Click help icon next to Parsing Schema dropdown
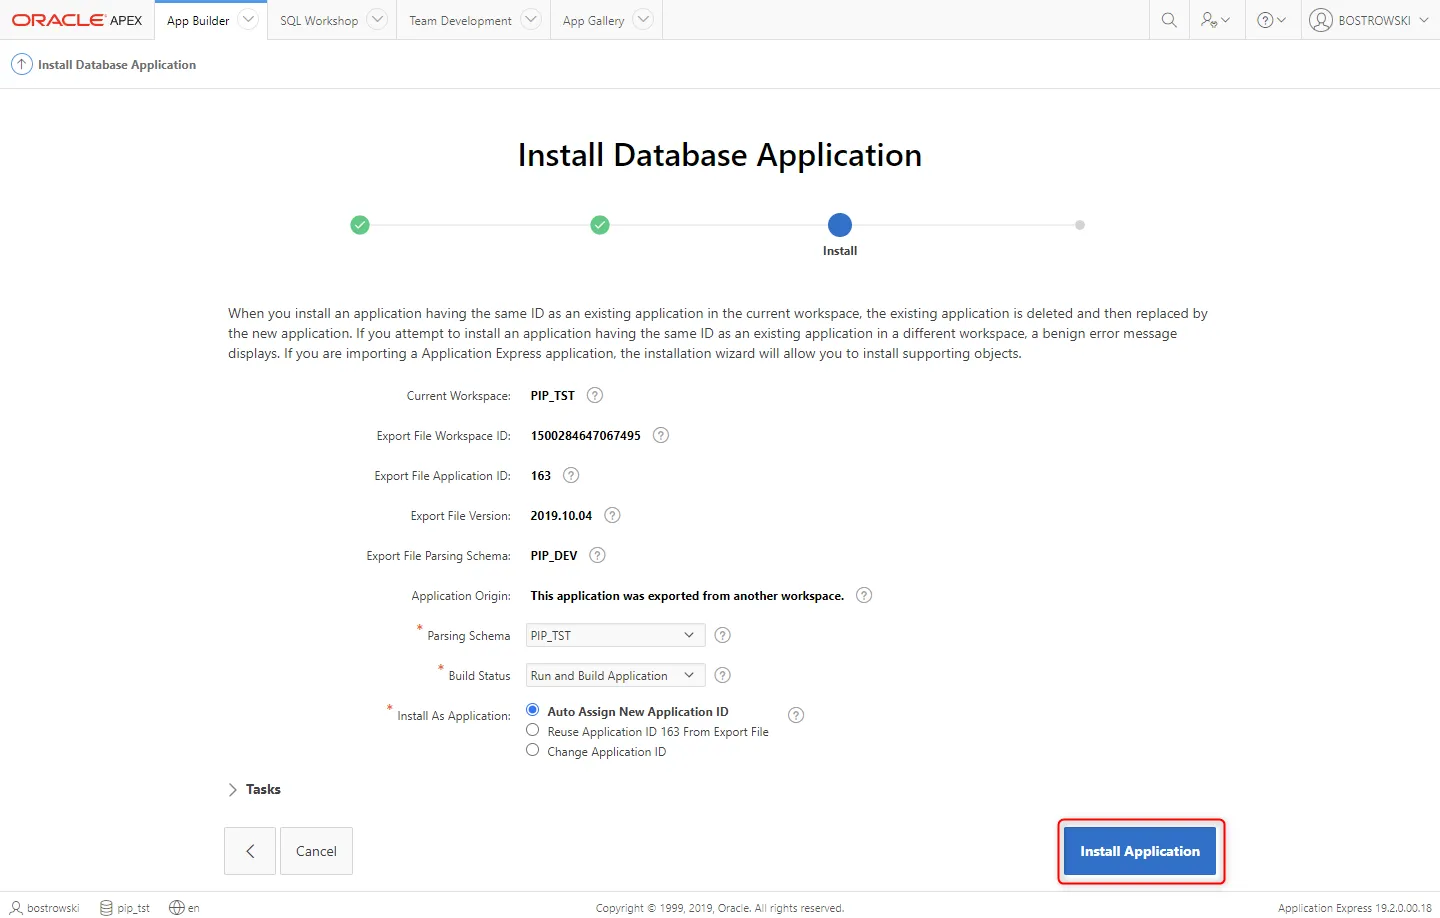 click(x=723, y=635)
